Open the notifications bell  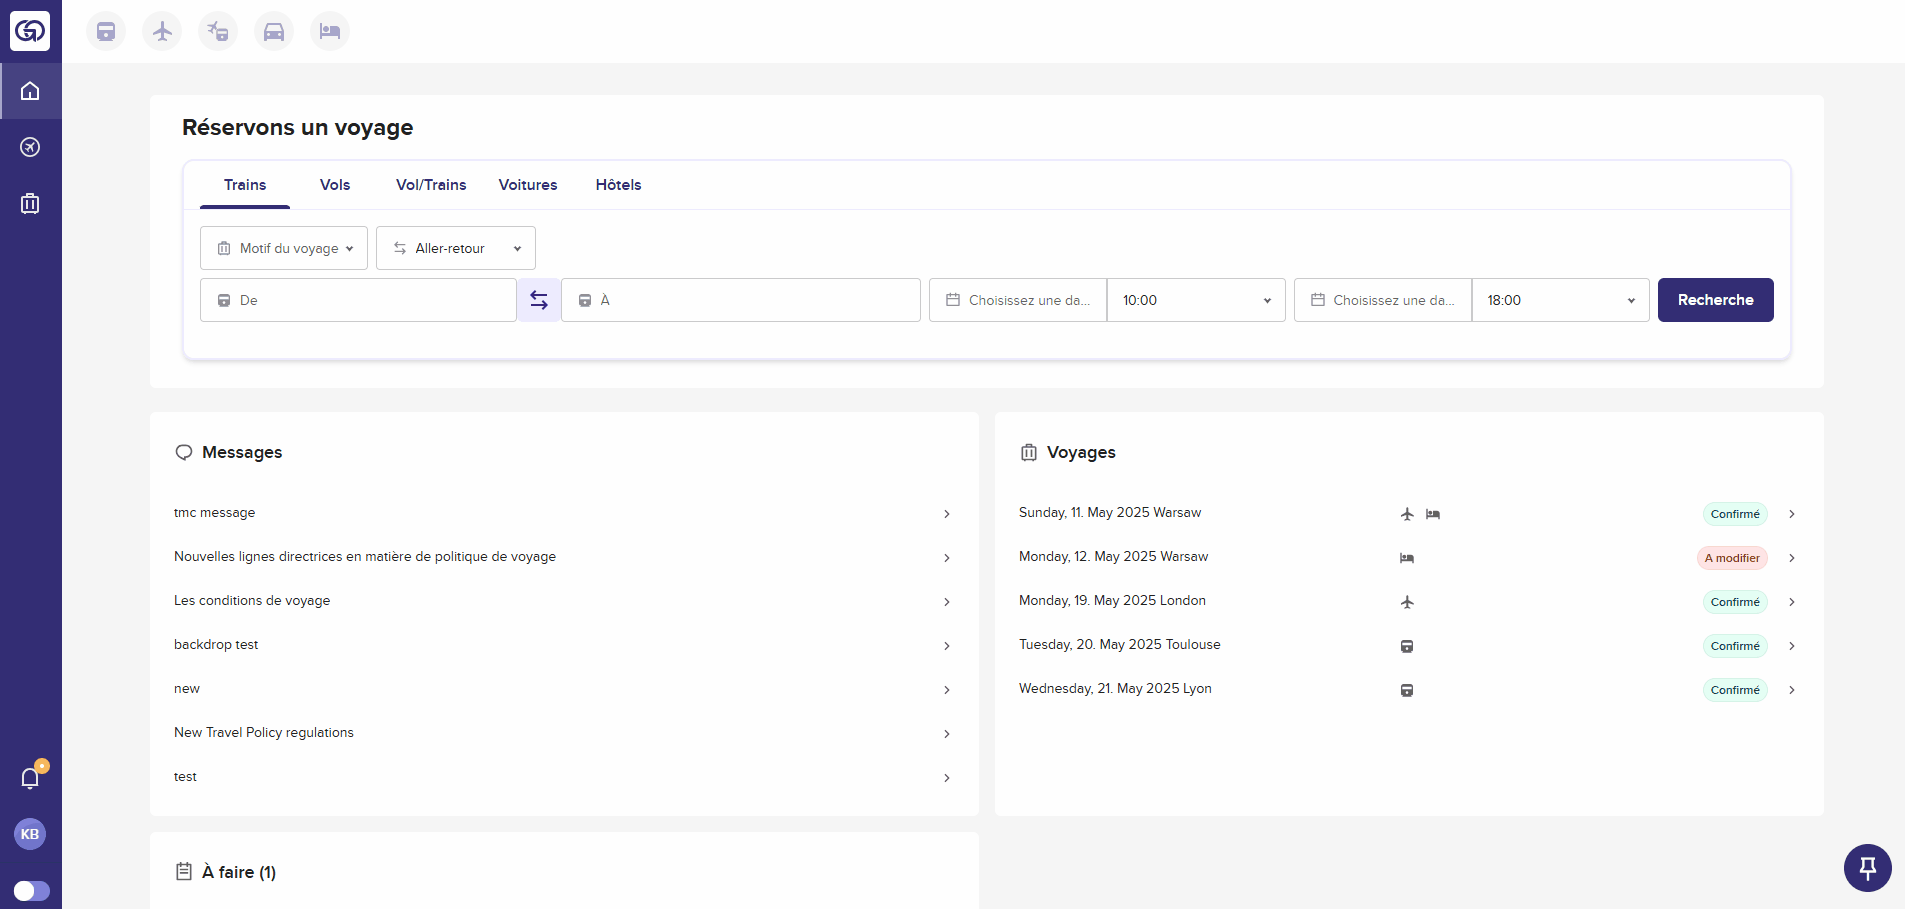click(30, 778)
